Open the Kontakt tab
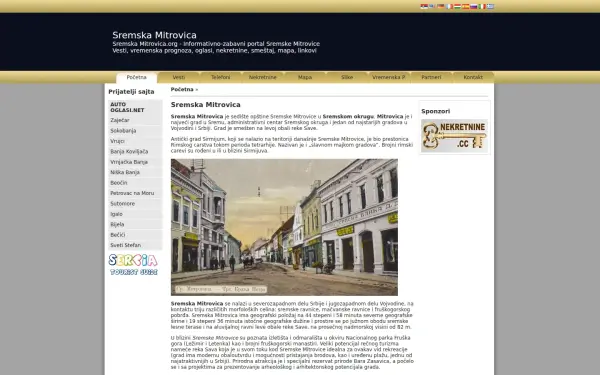The image size is (600, 375). click(473, 77)
